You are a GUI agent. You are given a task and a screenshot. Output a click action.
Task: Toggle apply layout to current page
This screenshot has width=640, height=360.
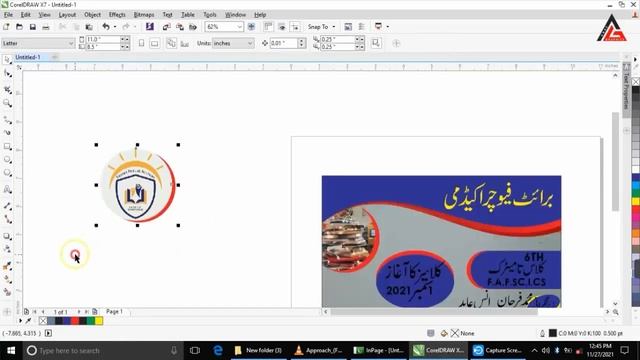184,43
